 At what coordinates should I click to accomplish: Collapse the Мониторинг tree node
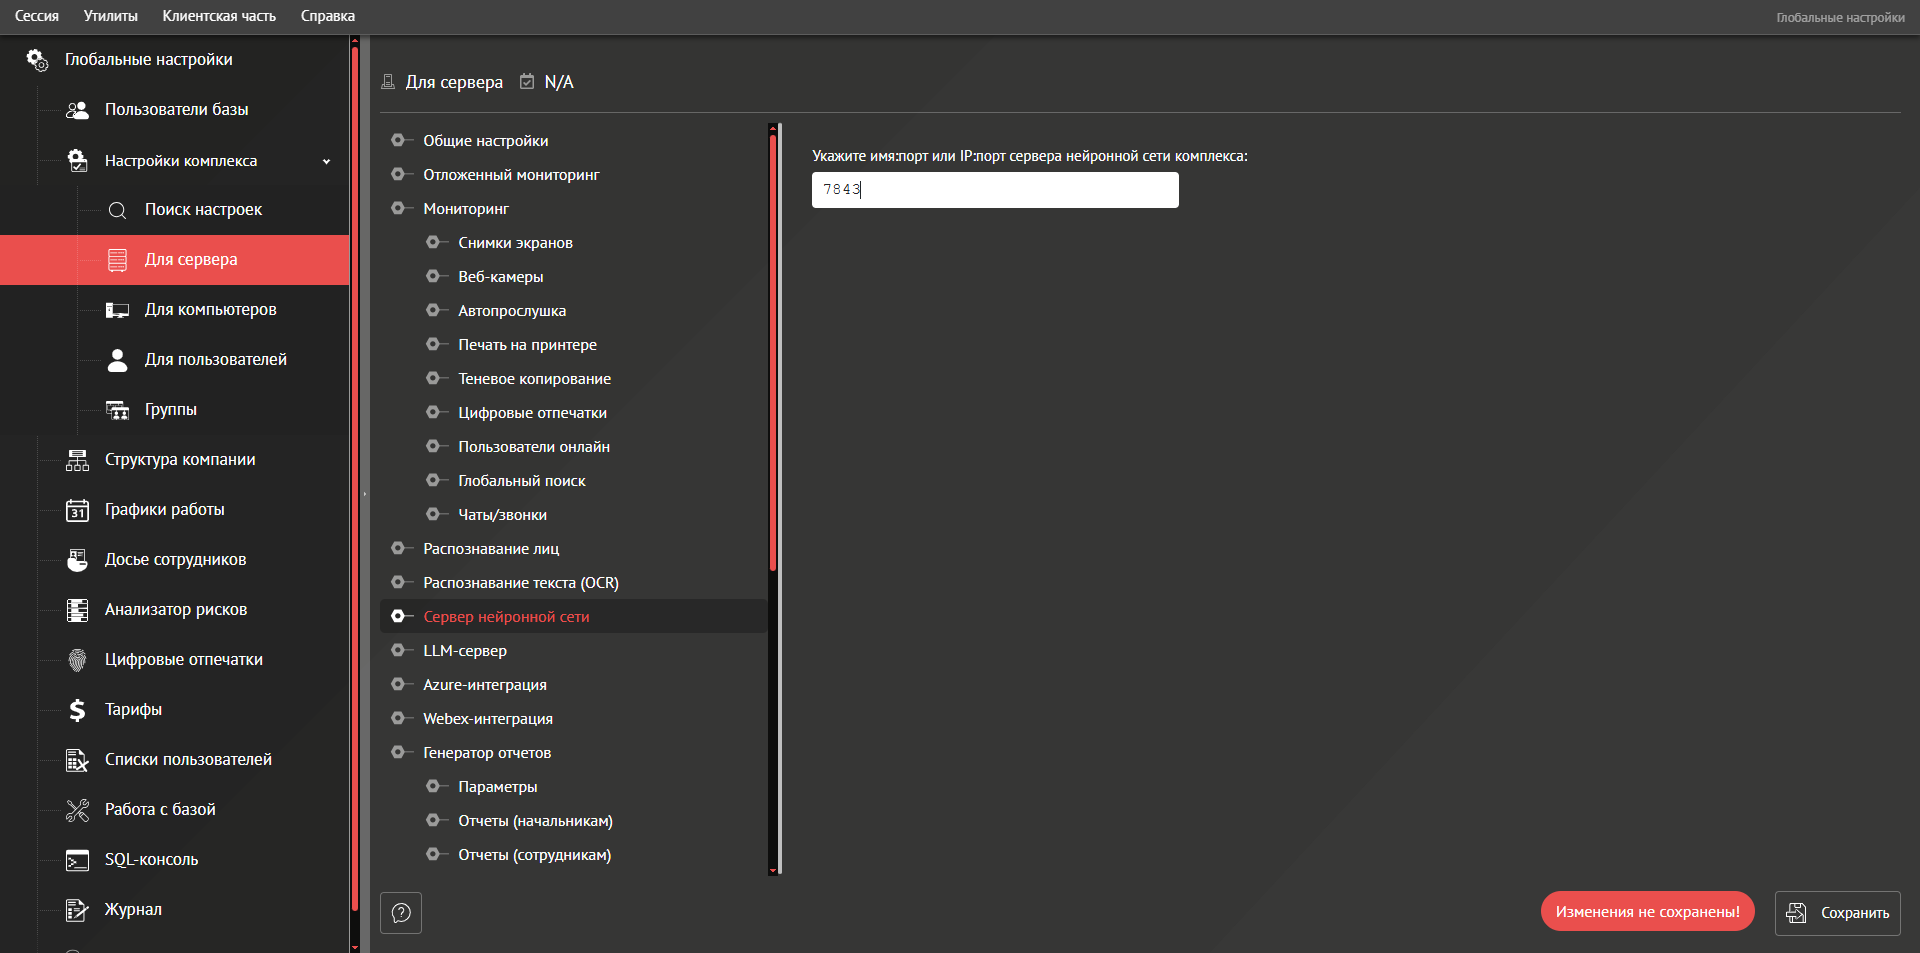click(398, 208)
